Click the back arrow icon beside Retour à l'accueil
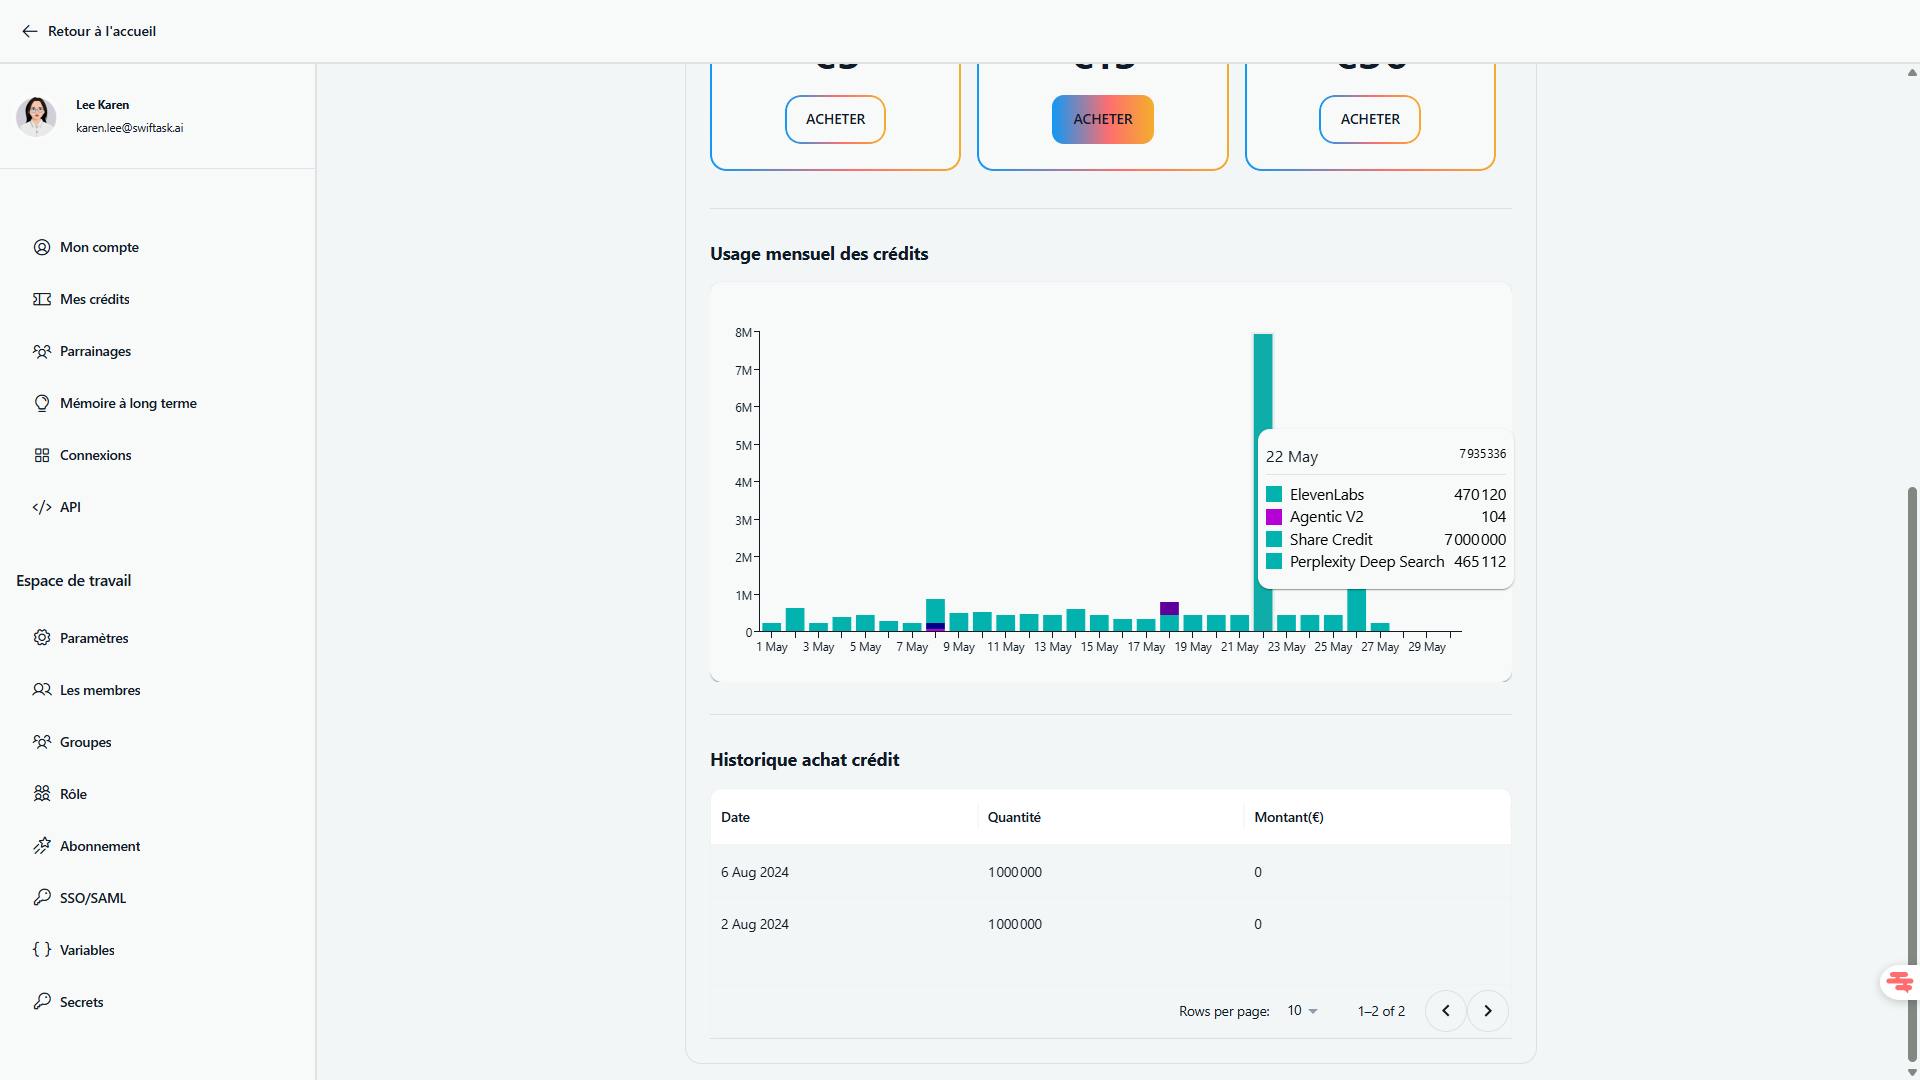Image resolution: width=1920 pixels, height=1080 pixels. pyautogui.click(x=29, y=31)
